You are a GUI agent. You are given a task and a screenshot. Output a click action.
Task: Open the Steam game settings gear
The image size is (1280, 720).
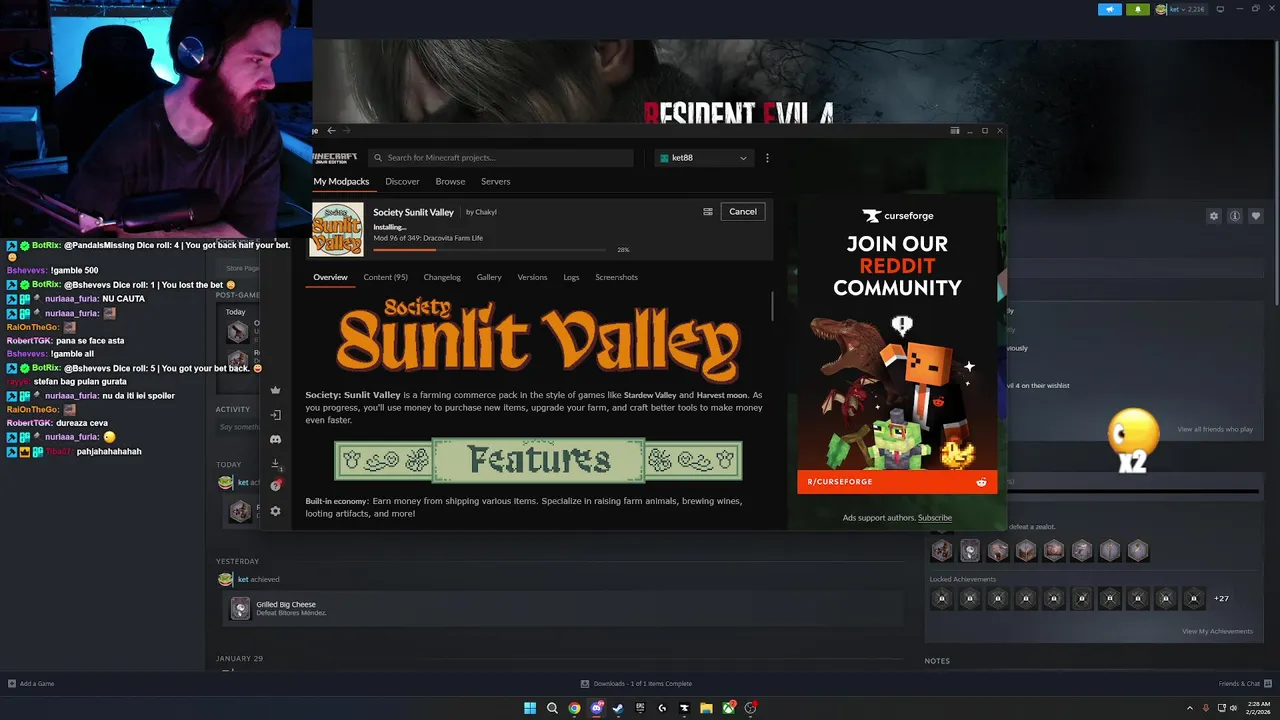click(1214, 216)
